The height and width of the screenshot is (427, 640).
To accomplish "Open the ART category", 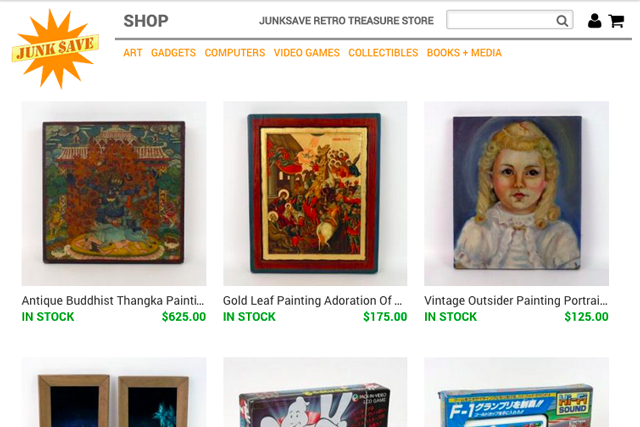I will [133, 53].
